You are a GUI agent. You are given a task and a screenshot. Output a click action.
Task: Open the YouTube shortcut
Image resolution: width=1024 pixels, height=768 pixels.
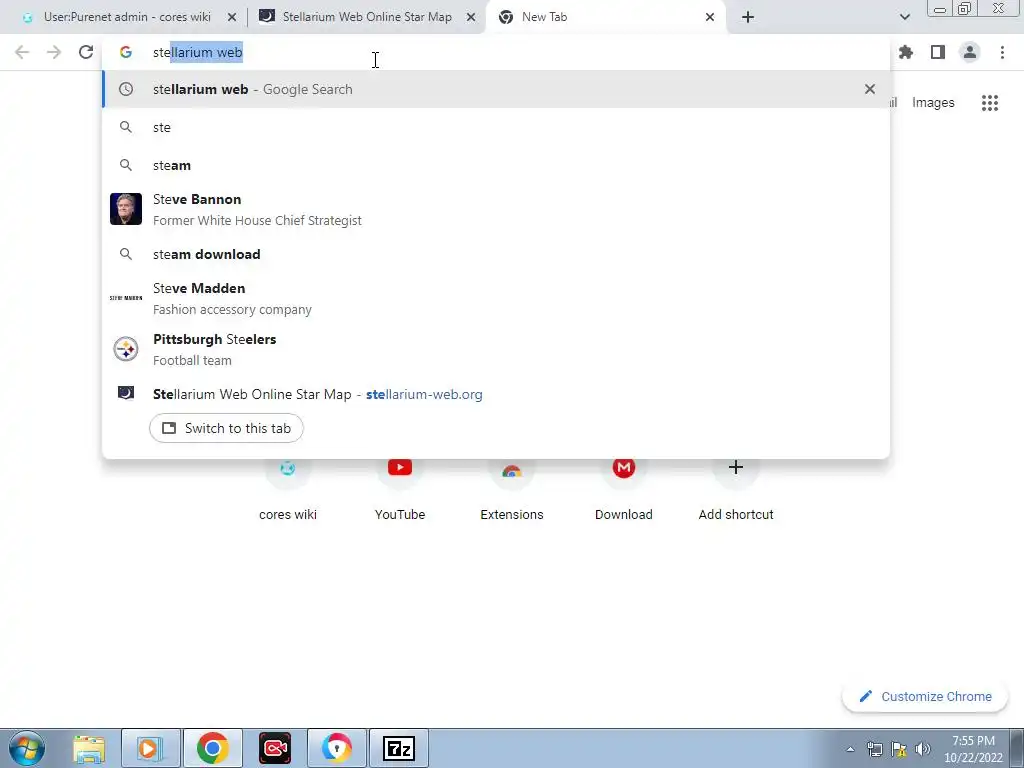(x=400, y=488)
